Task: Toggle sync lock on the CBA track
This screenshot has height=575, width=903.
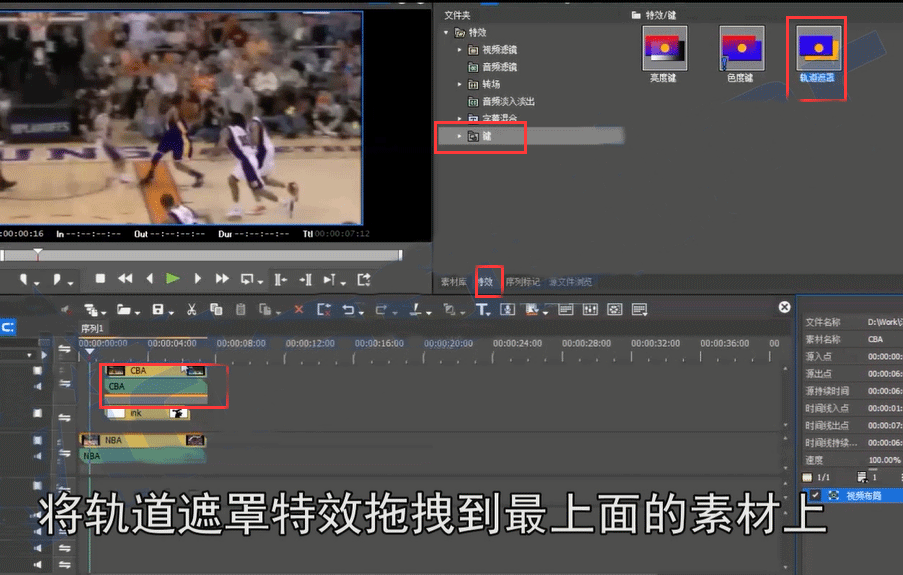Action: point(64,384)
